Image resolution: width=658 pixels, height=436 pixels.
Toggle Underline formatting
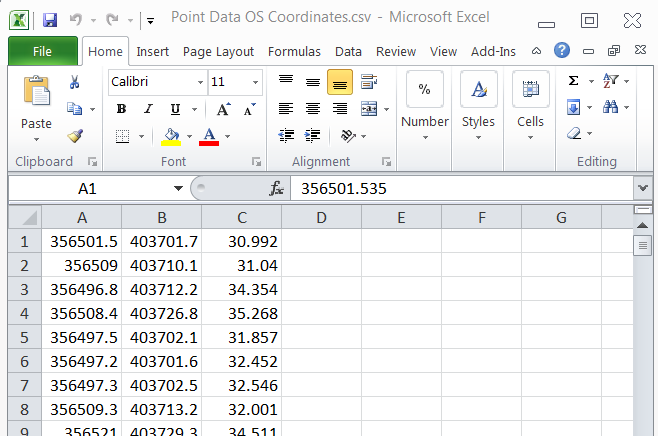175,109
